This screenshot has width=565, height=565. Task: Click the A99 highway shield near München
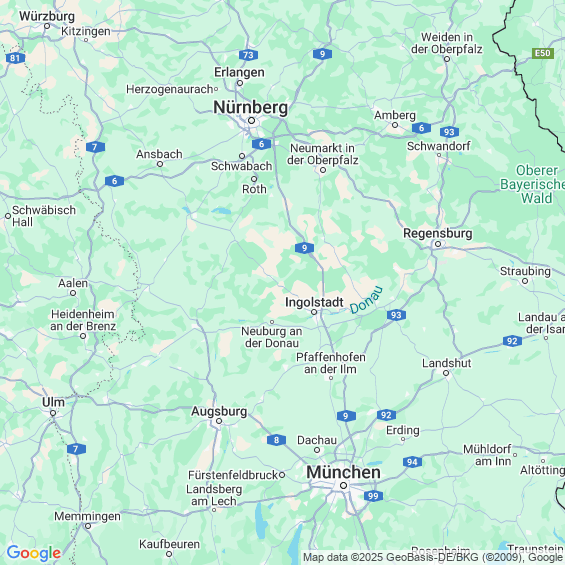point(373,496)
